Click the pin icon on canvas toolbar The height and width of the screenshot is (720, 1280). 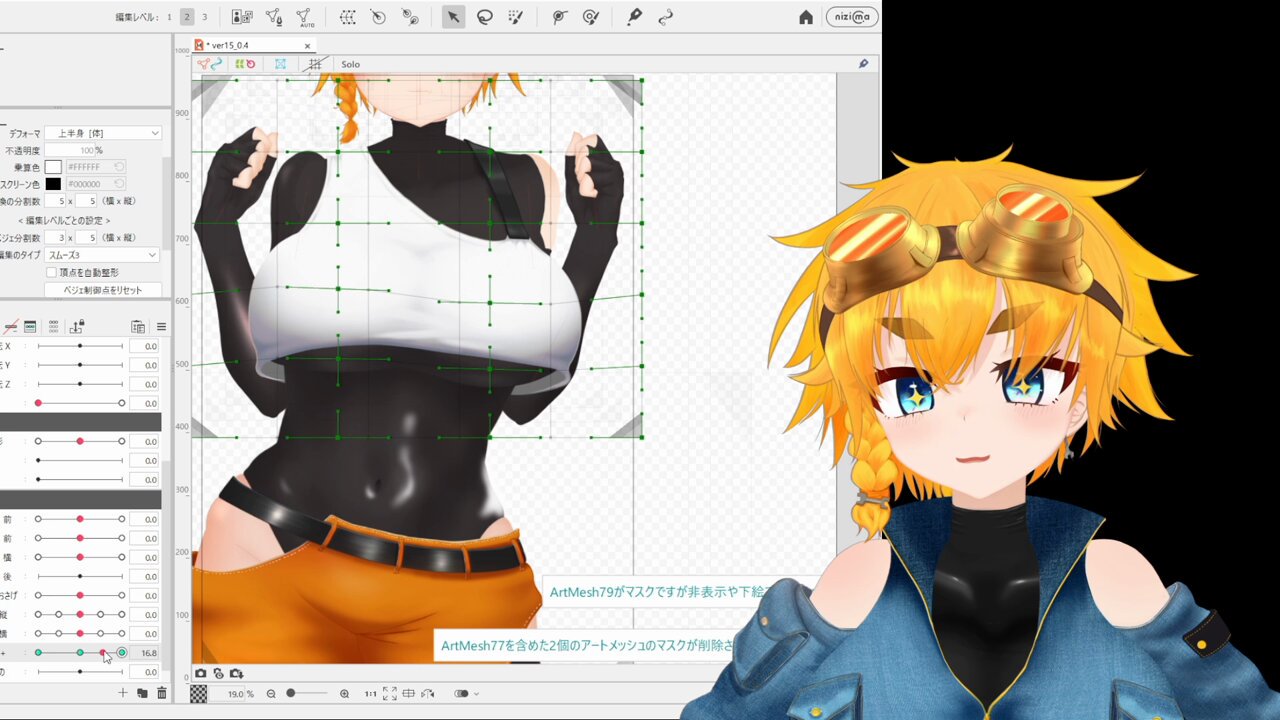[x=863, y=64]
